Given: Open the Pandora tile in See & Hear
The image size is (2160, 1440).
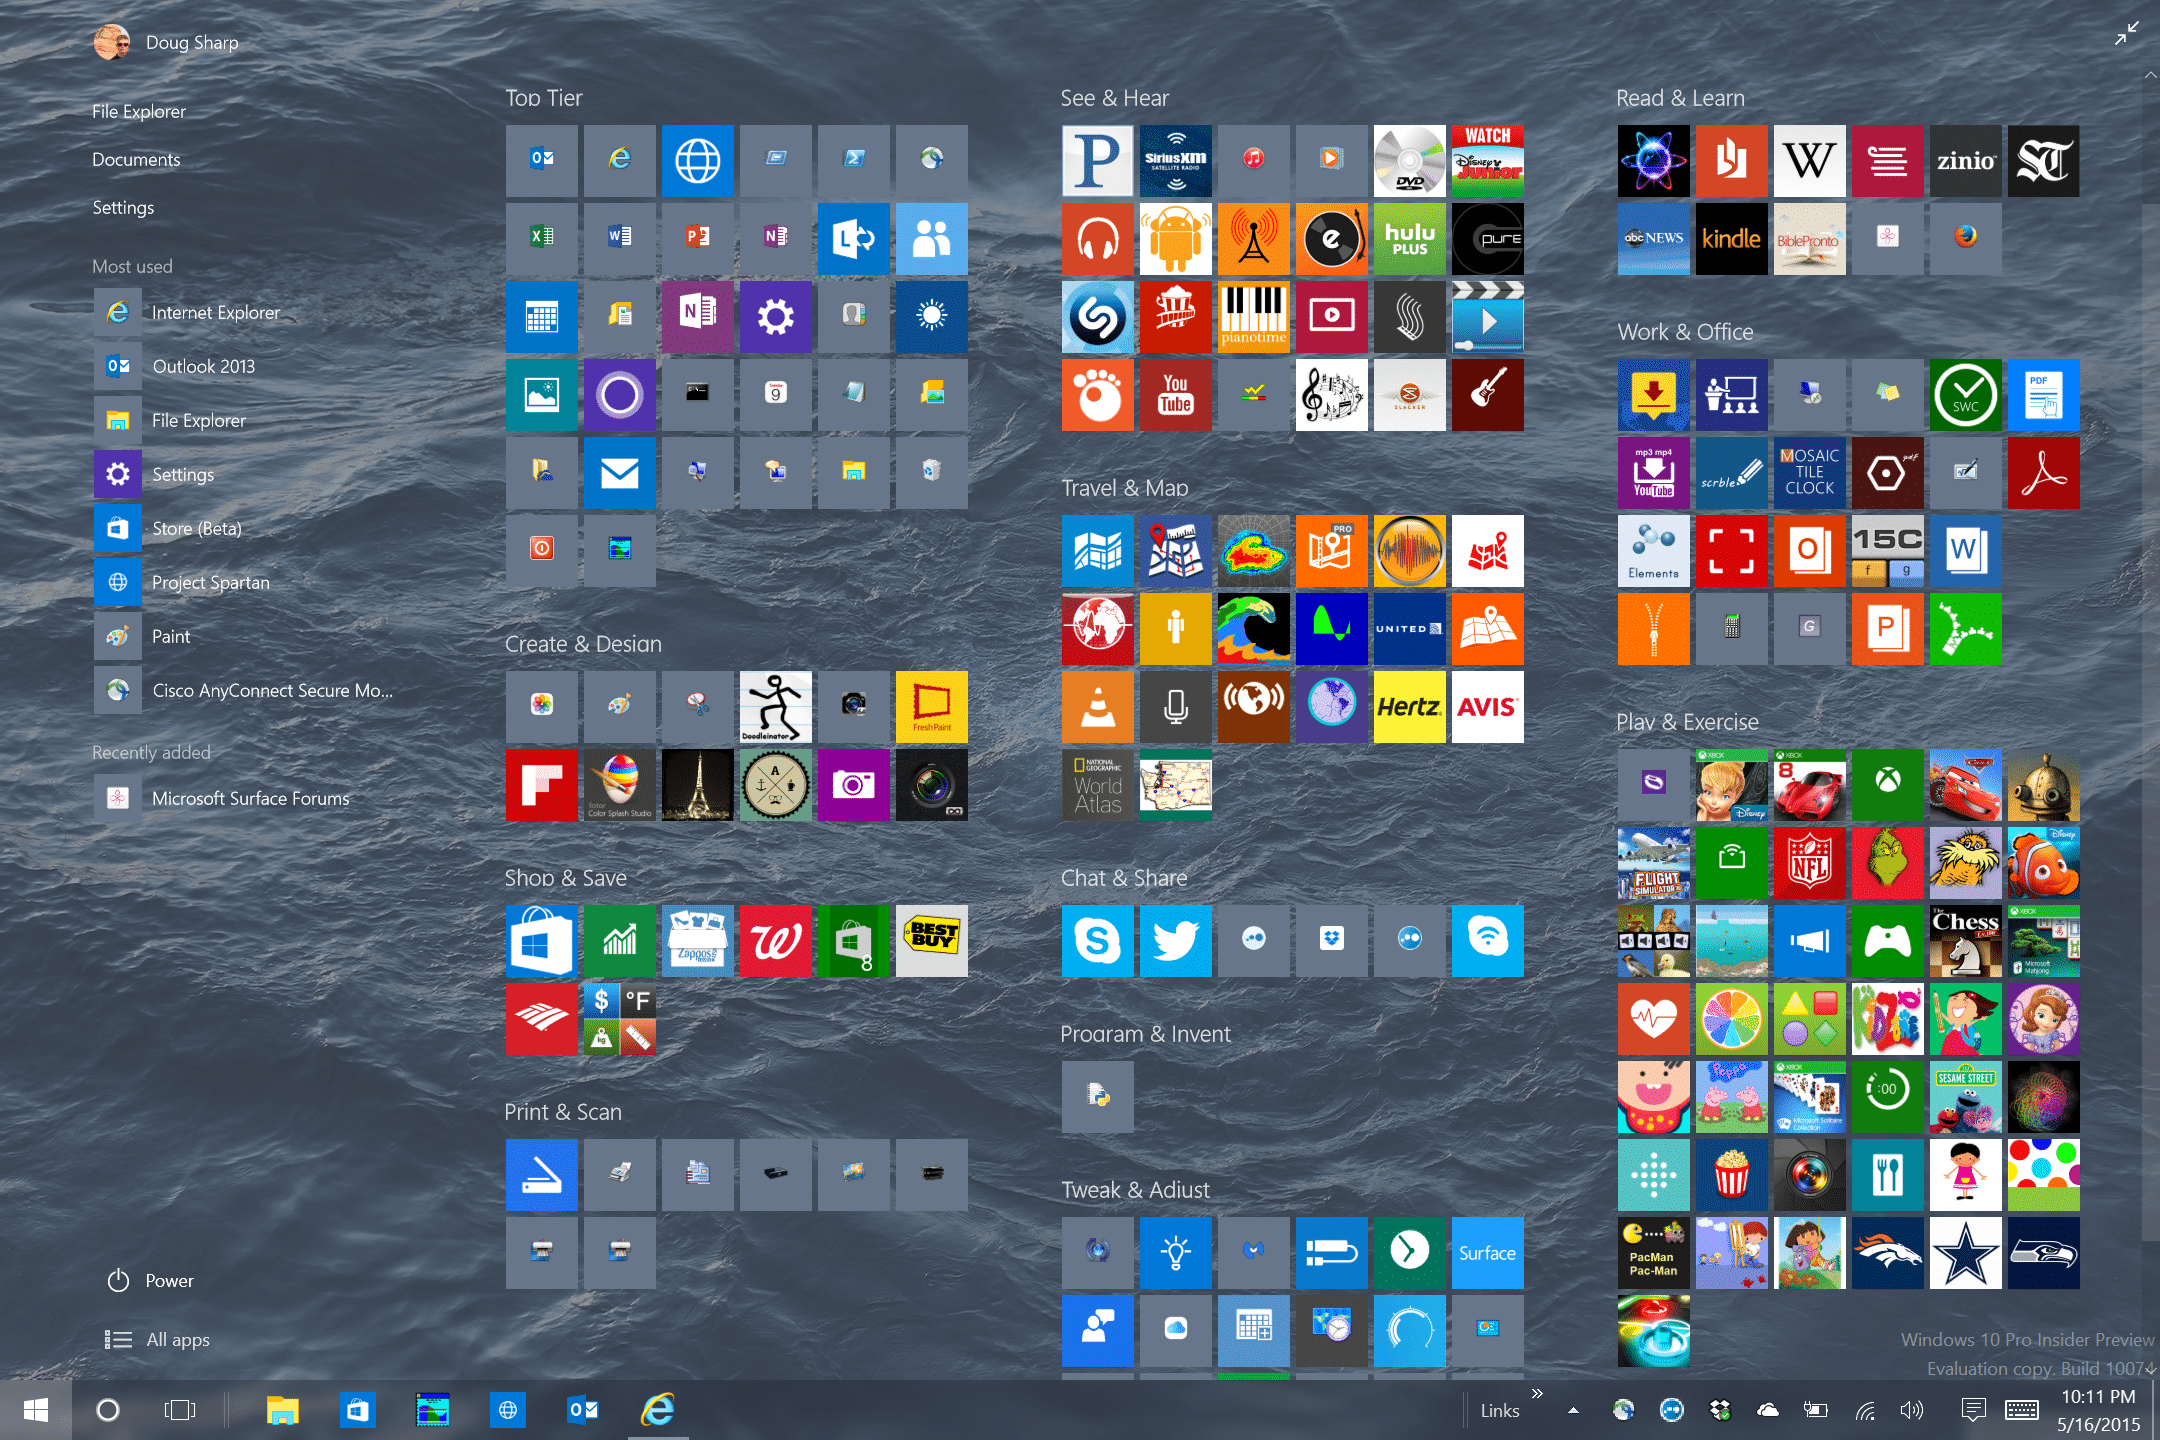Looking at the screenshot, I should pyautogui.click(x=1097, y=161).
